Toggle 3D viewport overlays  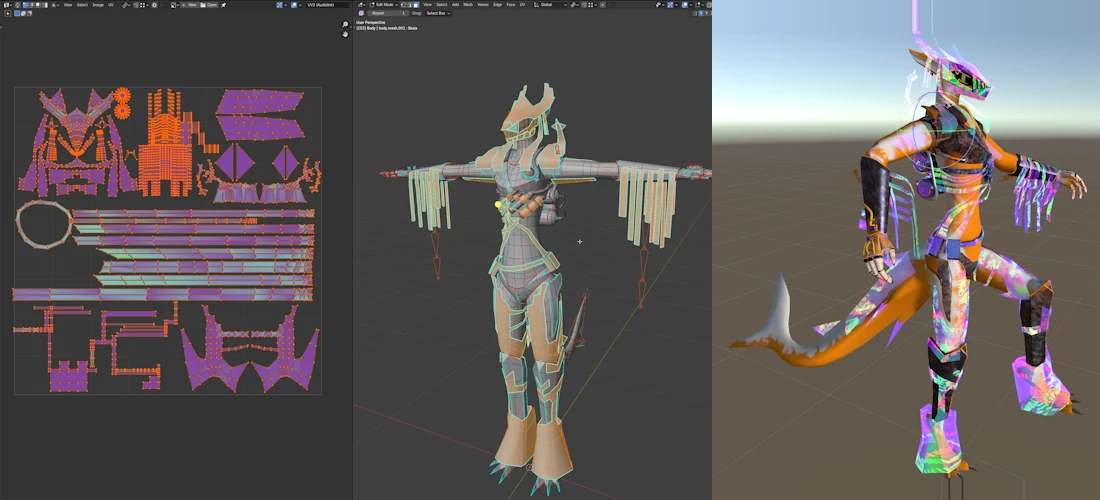click(x=685, y=5)
